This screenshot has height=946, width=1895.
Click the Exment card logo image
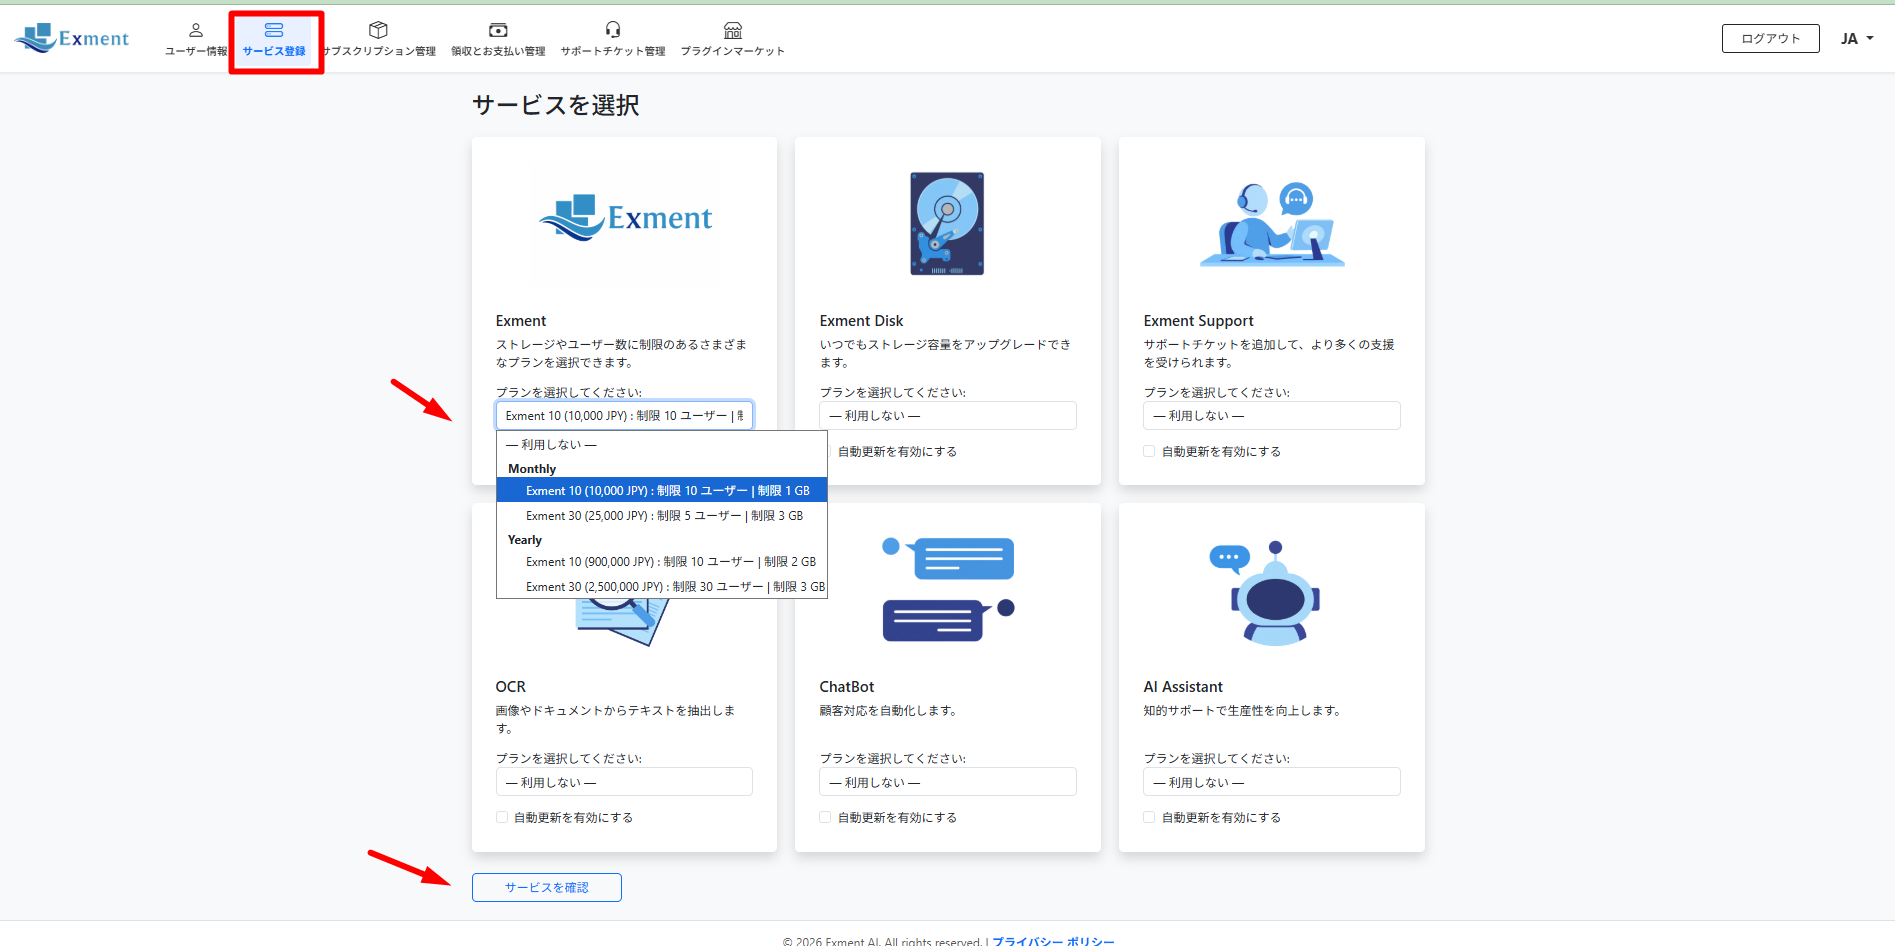coord(625,218)
